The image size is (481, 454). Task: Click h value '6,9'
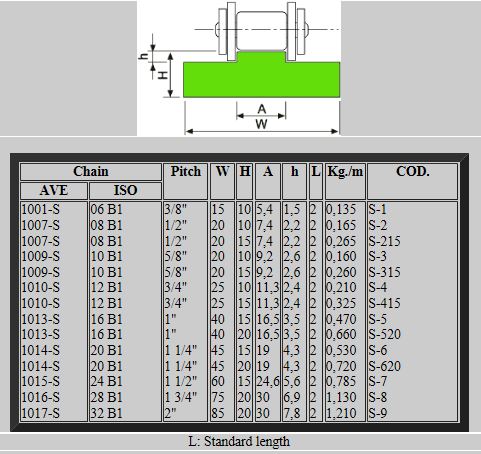pyautogui.click(x=292, y=397)
